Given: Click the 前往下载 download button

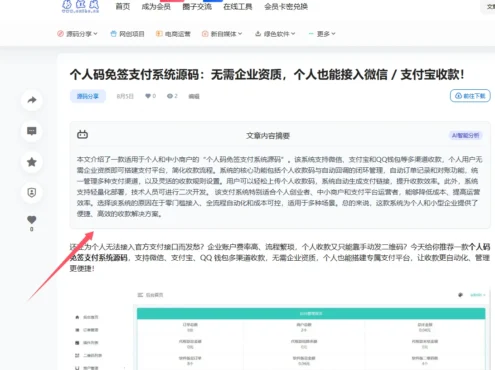Looking at the screenshot, I should coord(470,96).
